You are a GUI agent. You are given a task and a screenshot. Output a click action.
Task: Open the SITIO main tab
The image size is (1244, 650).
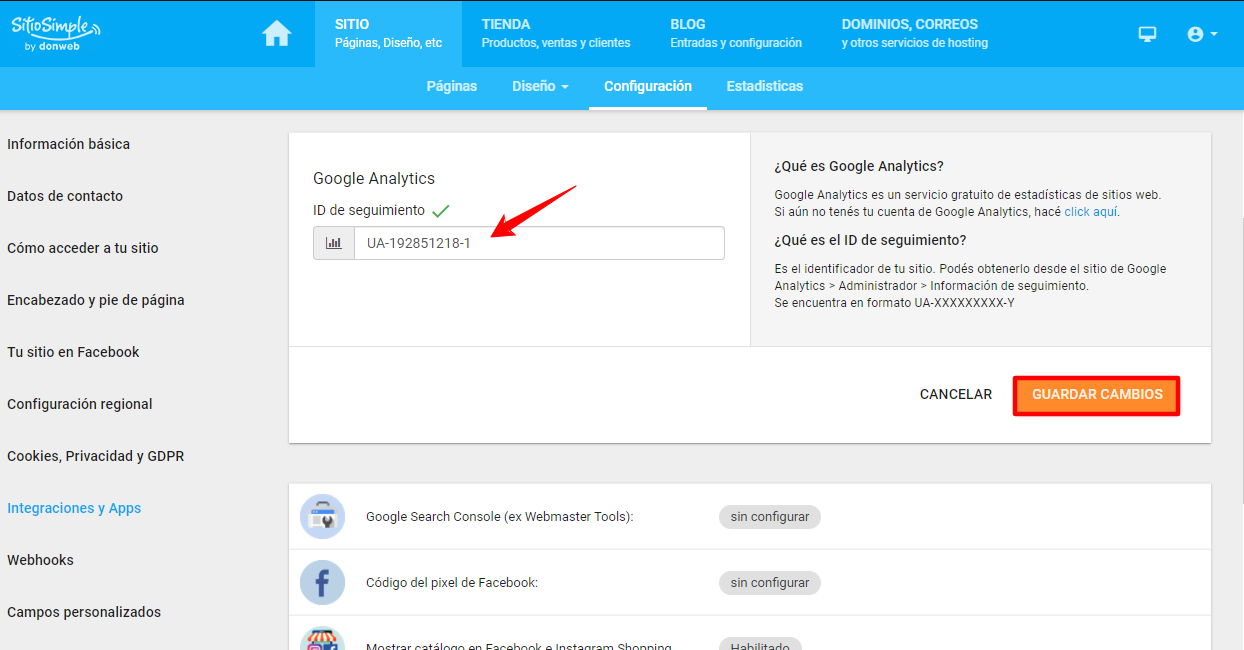pyautogui.click(x=388, y=33)
